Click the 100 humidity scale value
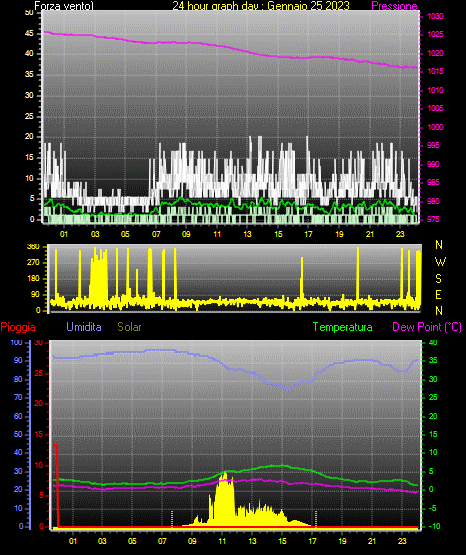The height and width of the screenshot is (555, 466). pyautogui.click(x=17, y=342)
